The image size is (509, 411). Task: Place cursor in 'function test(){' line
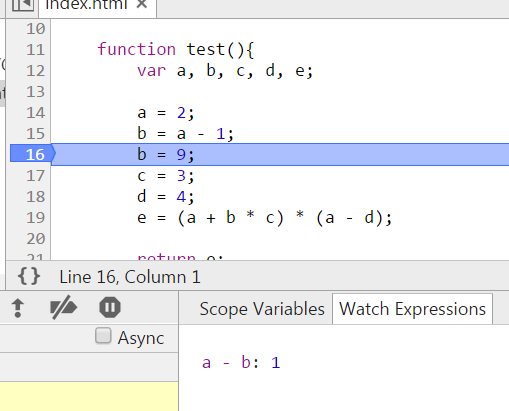[176, 50]
